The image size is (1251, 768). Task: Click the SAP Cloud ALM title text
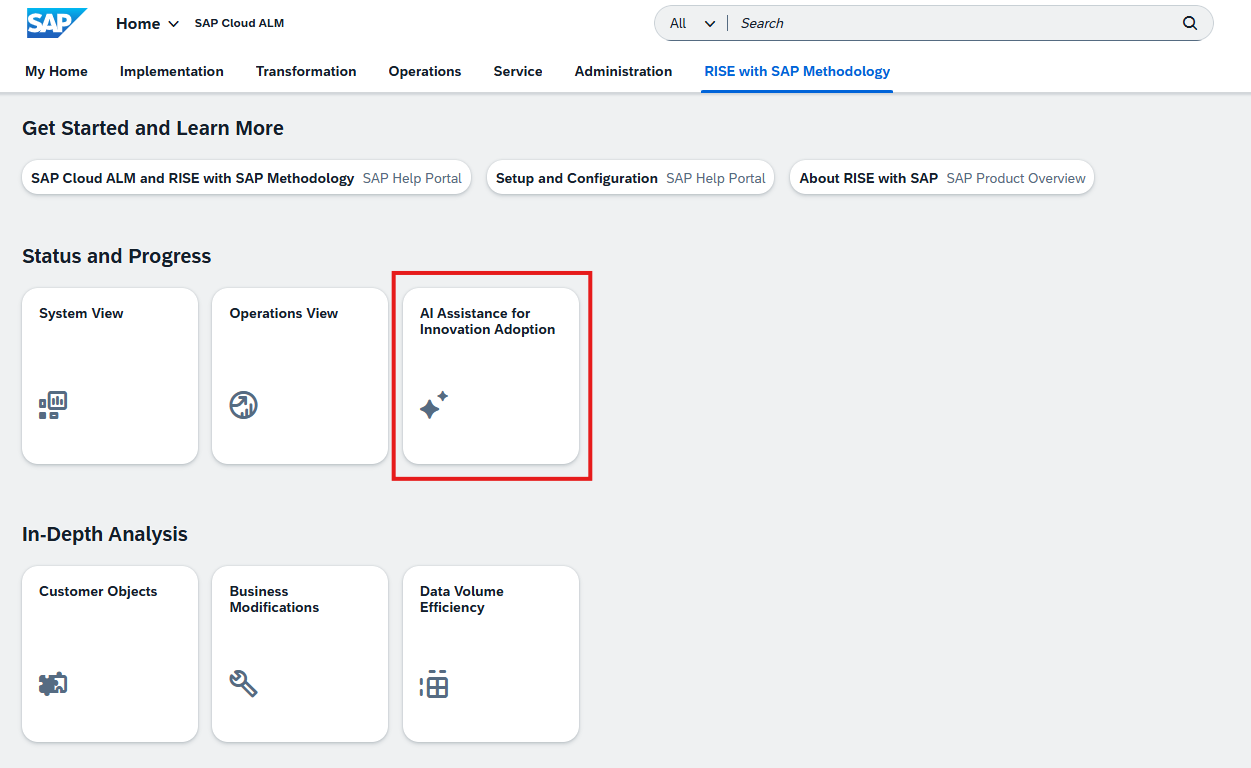pyautogui.click(x=239, y=23)
